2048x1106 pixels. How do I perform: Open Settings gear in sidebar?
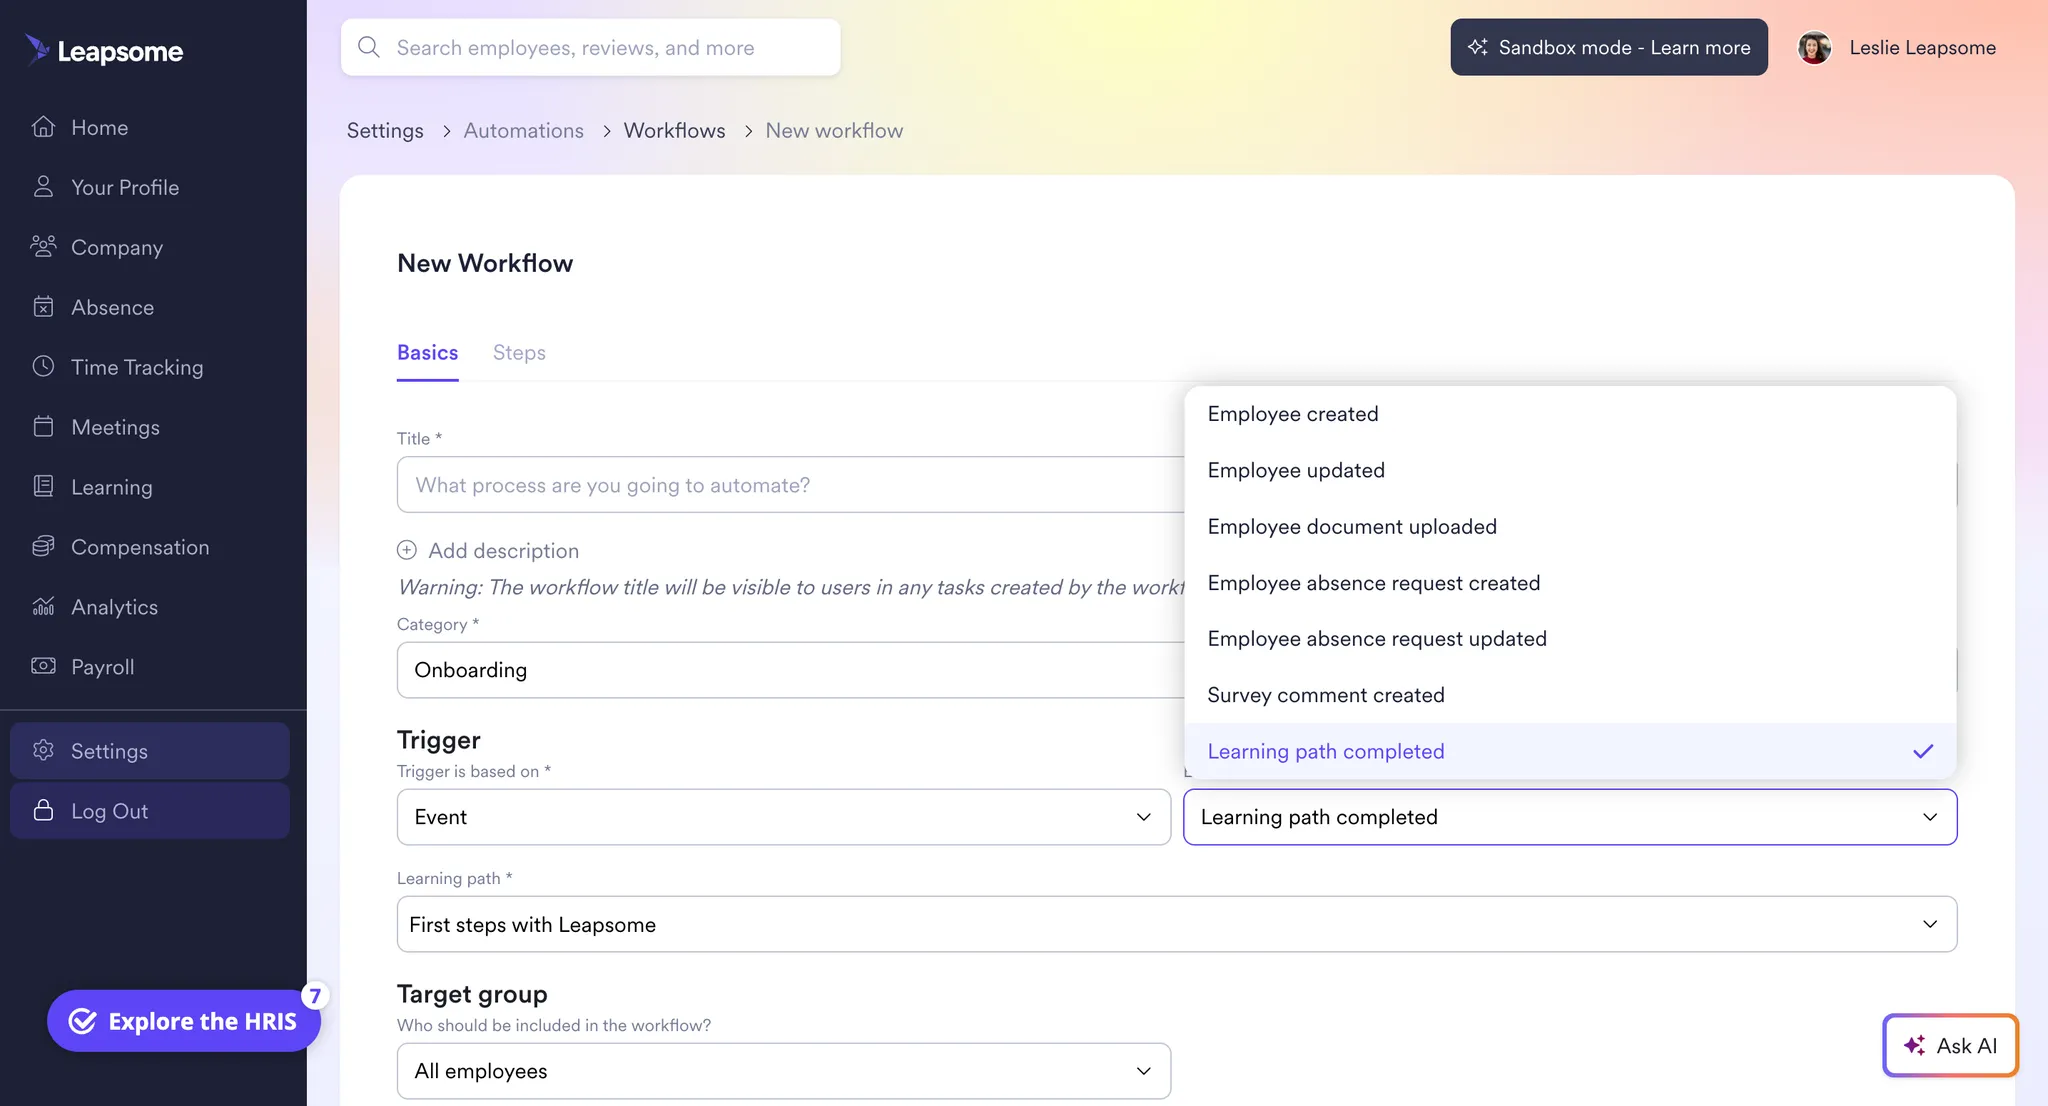coord(43,750)
